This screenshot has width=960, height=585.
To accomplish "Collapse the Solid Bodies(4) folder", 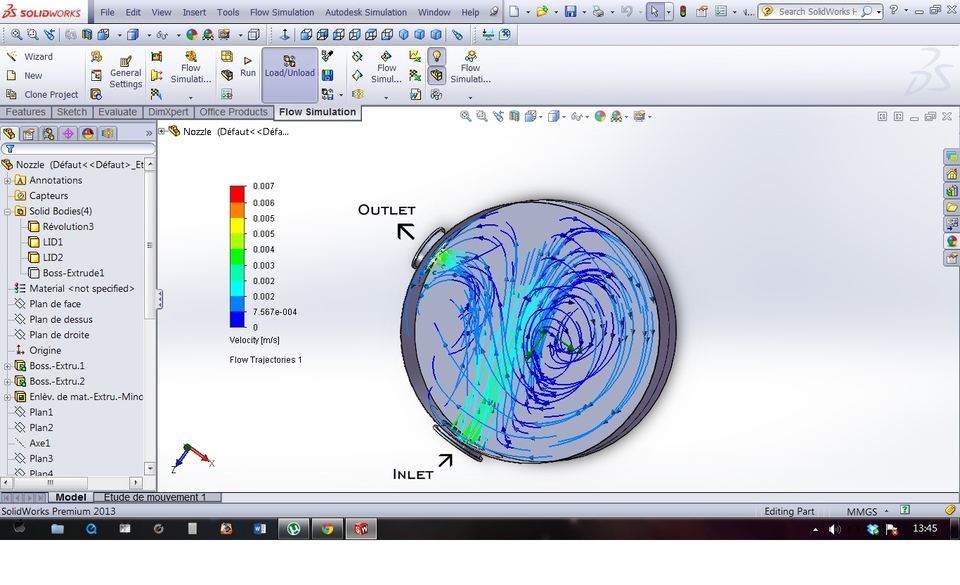I will (8, 211).
